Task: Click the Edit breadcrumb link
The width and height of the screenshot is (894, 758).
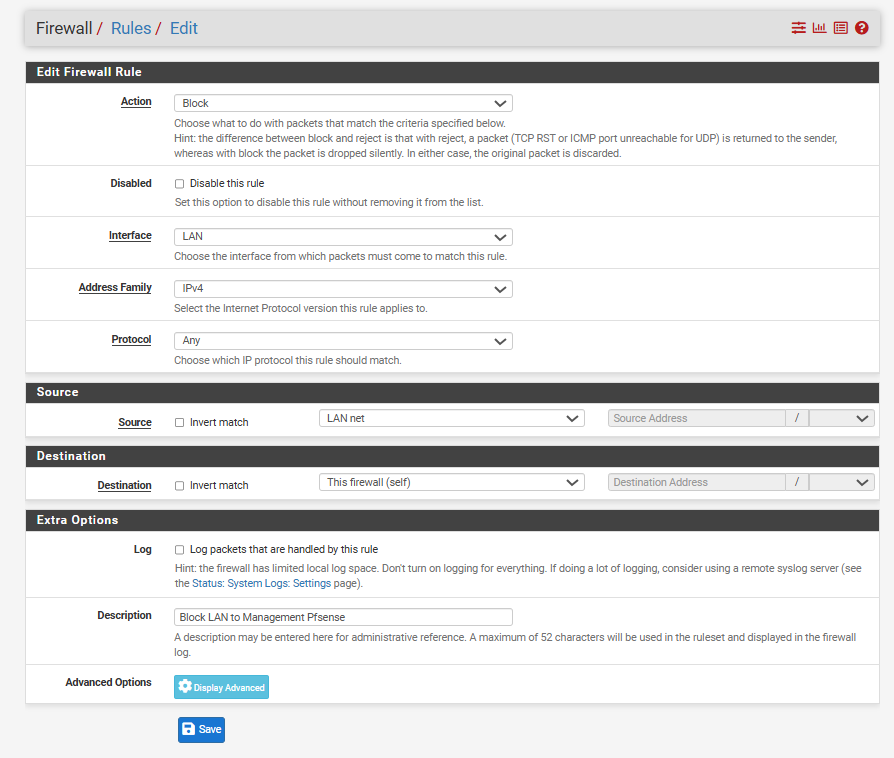Action: pyautogui.click(x=184, y=28)
